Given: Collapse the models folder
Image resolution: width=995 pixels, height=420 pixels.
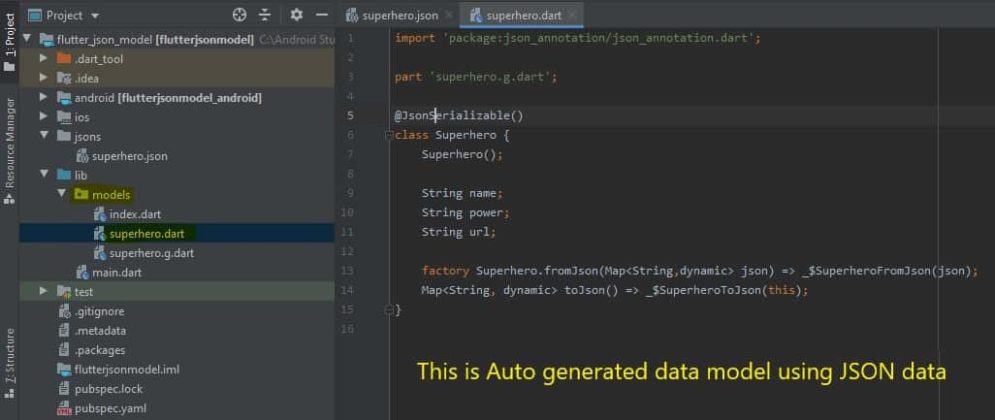Looking at the screenshot, I should pos(62,194).
